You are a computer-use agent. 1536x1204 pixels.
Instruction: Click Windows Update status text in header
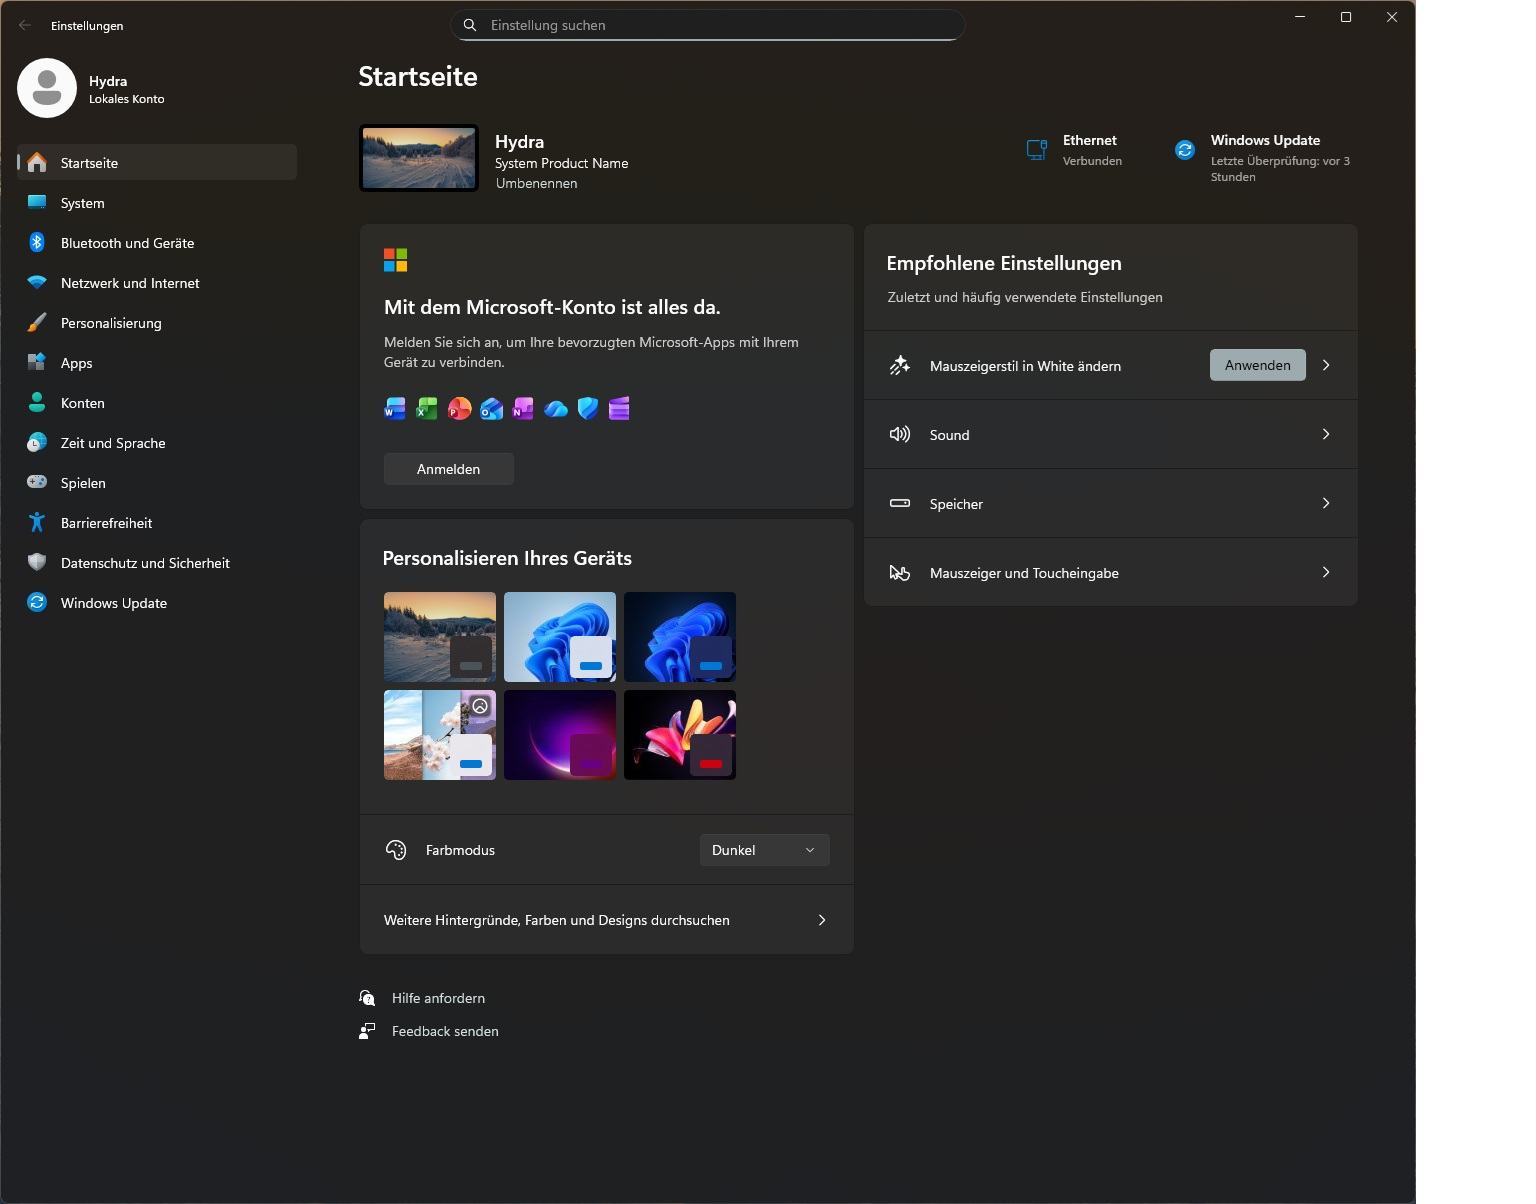pyautogui.click(x=1280, y=168)
